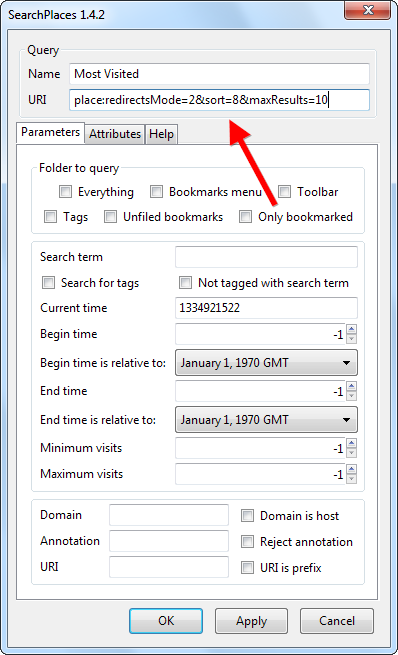Screen dimensions: 398x655
Task: Focus the Search term input
Action: (266, 256)
